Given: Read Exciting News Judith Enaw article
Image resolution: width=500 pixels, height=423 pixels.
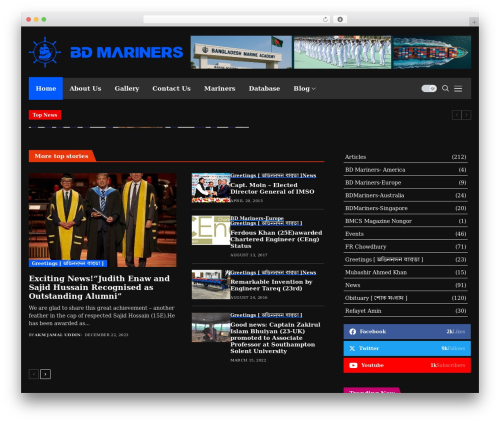Looking at the screenshot, I should point(99,287).
